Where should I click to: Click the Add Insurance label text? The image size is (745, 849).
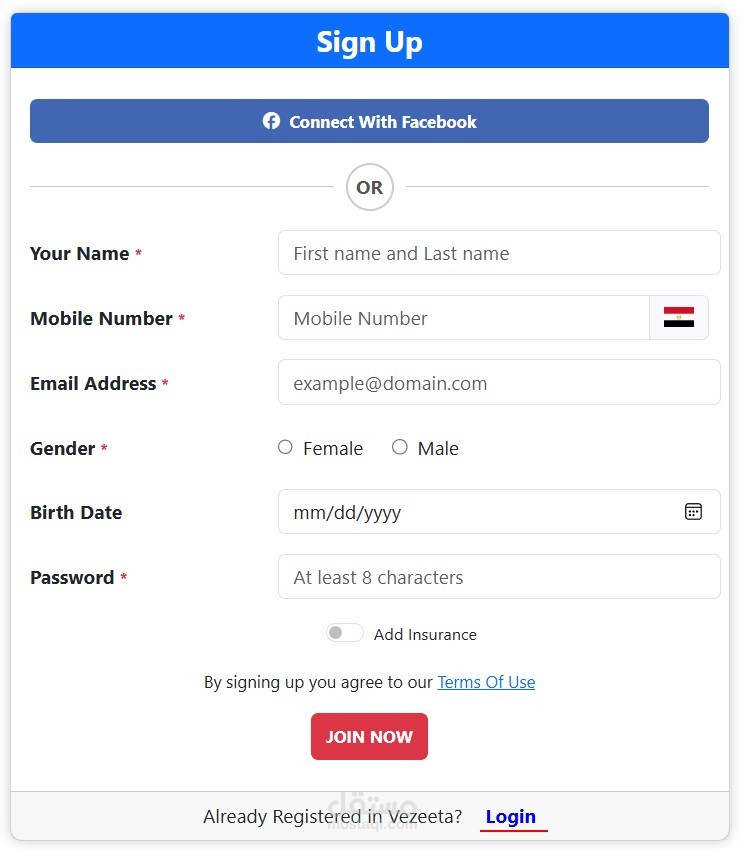coord(425,634)
